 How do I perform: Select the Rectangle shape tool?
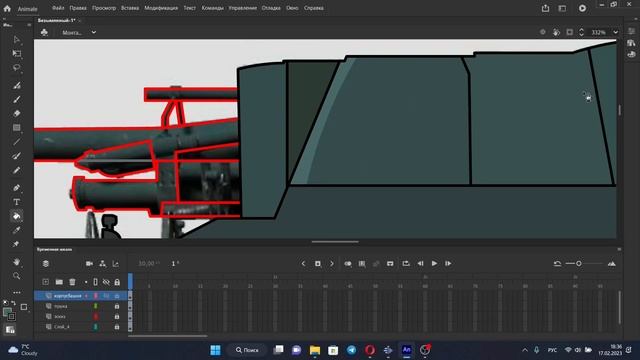pyautogui.click(x=16, y=128)
